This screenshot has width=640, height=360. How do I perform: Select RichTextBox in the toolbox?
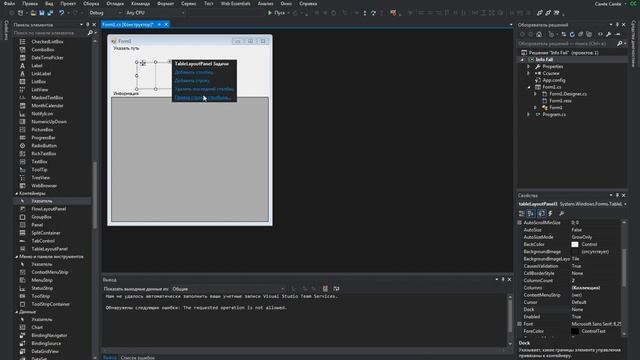click(x=44, y=154)
